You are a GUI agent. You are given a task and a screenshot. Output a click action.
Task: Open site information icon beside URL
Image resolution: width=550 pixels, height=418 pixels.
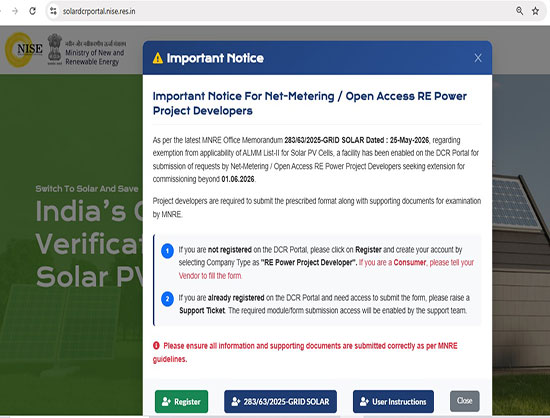point(53,11)
